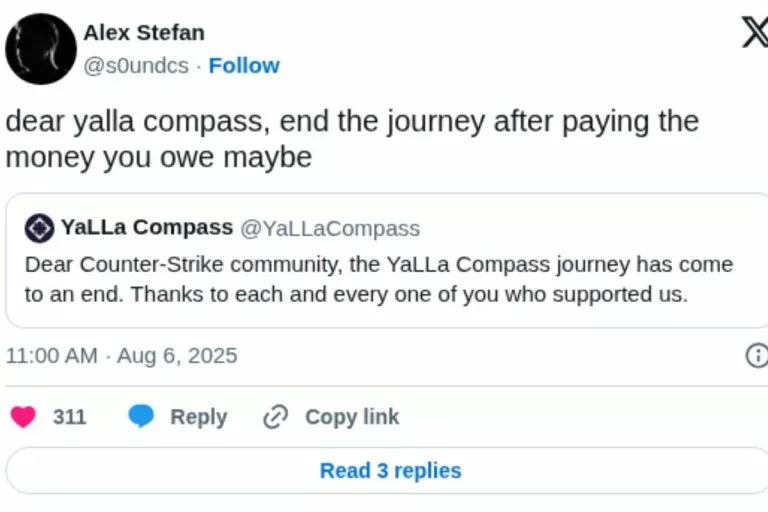
Task: Click the Copy link text
Action: tap(352, 417)
